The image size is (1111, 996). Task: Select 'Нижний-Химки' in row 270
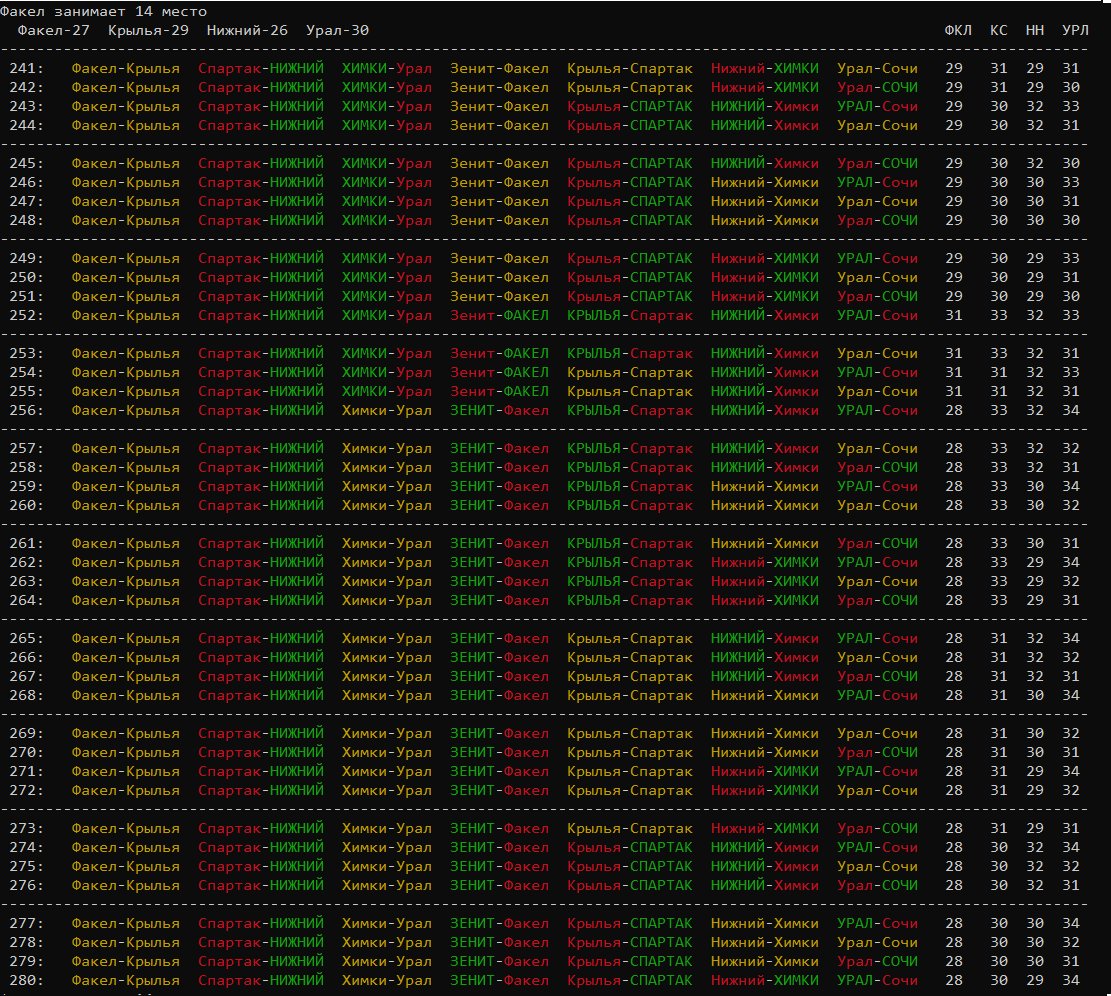(x=765, y=752)
